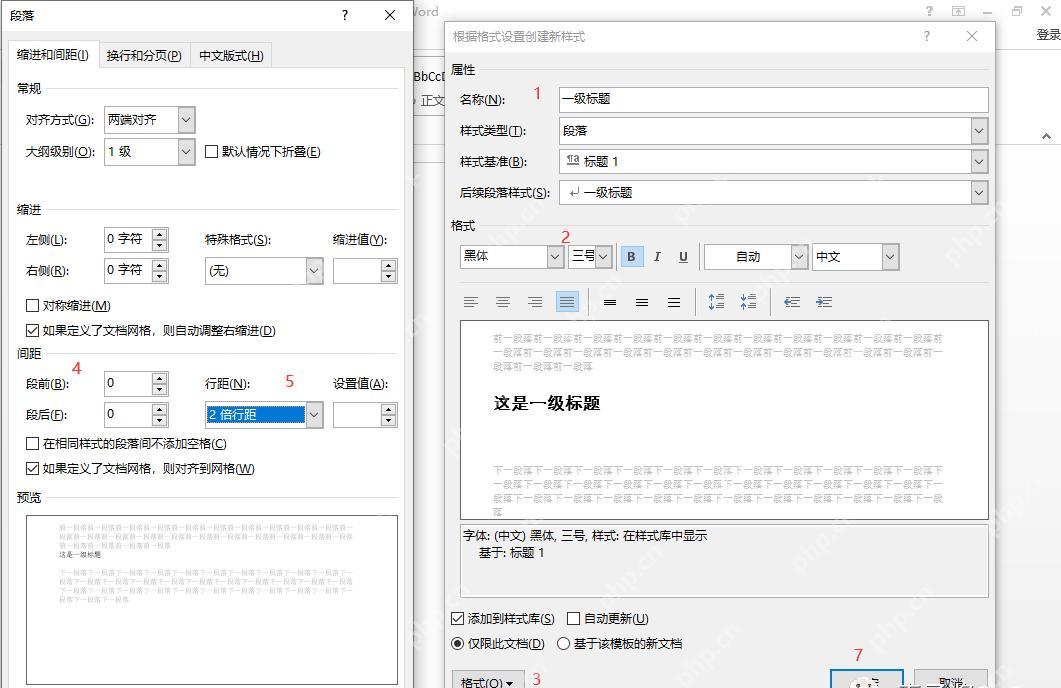Screen dimensions: 1061x688
Task: Click the increase indent icon
Action: tap(823, 302)
